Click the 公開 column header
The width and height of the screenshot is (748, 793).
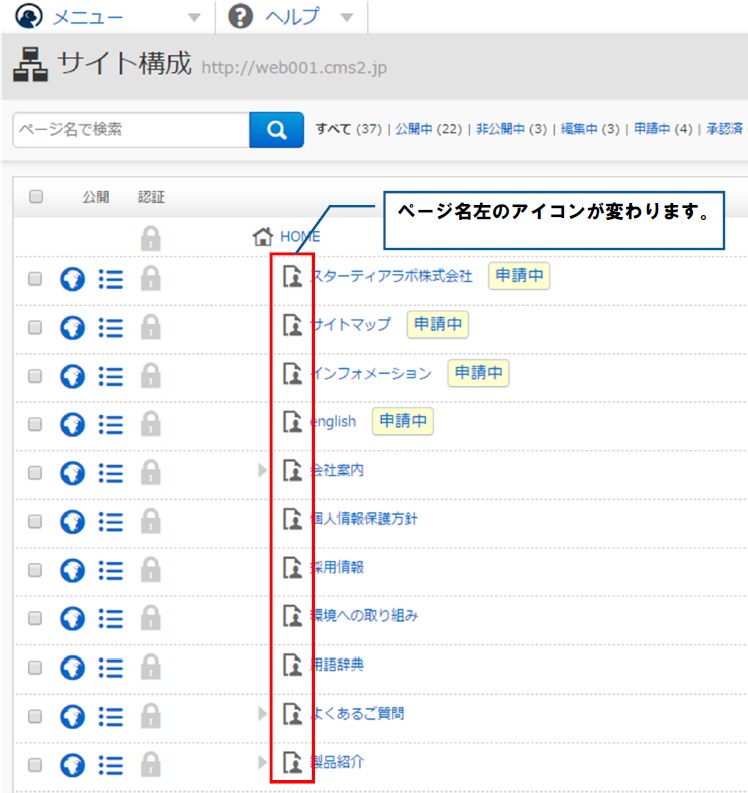pyautogui.click(x=96, y=197)
